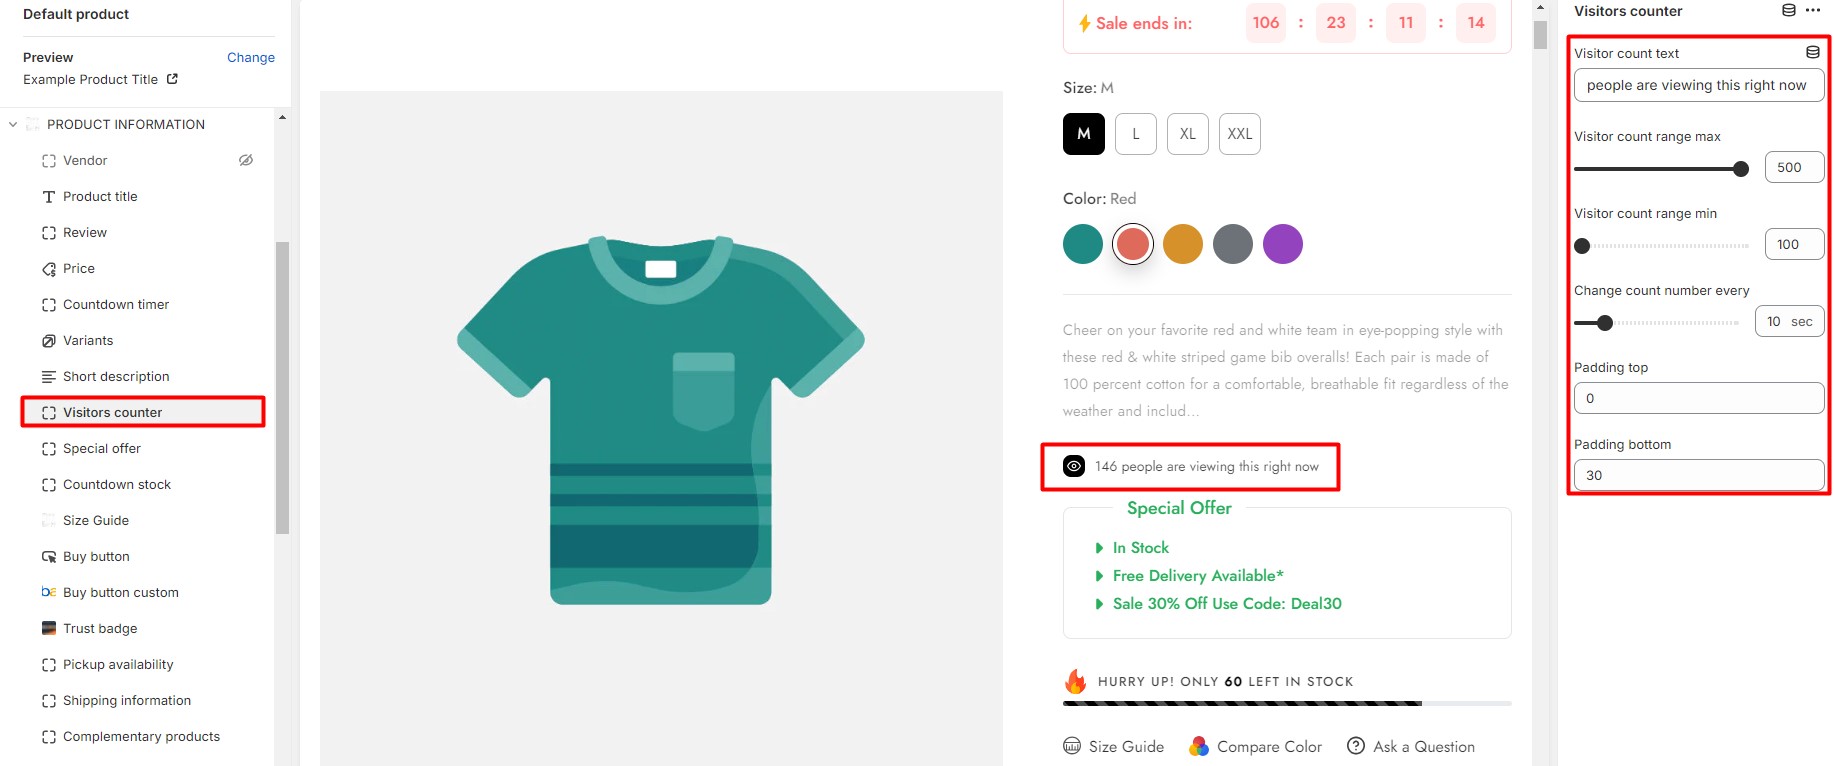
Task: Click the Change preview link
Action: tap(251, 57)
